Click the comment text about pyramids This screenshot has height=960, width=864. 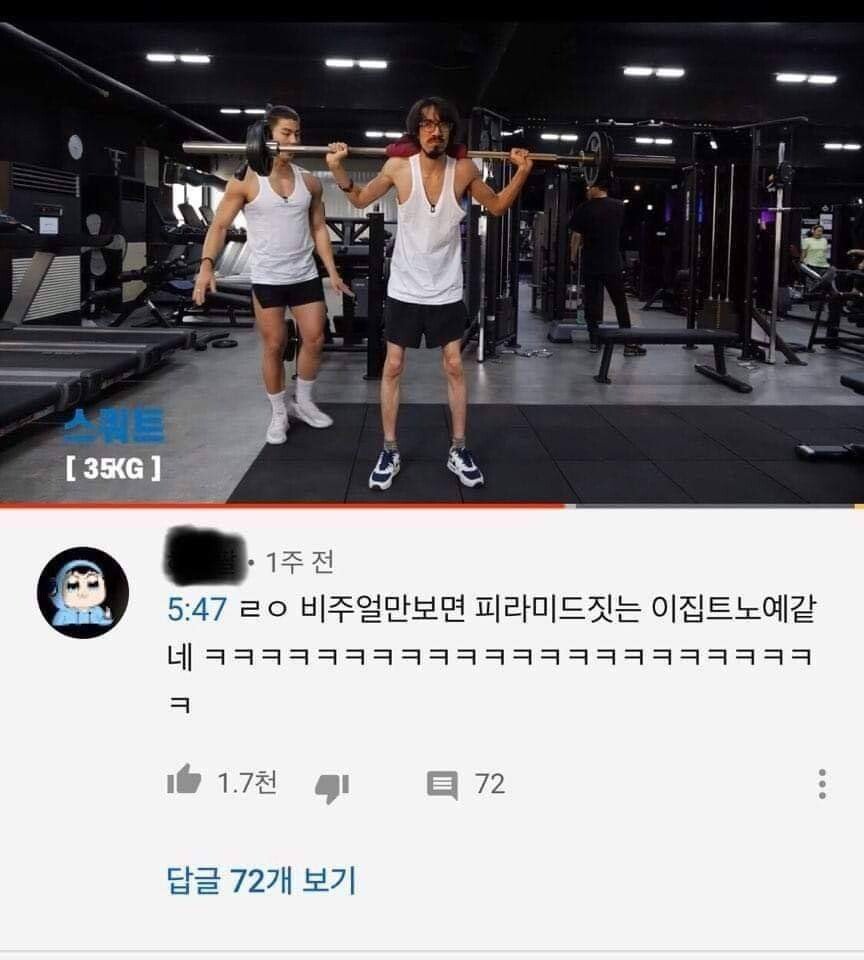click(x=491, y=654)
